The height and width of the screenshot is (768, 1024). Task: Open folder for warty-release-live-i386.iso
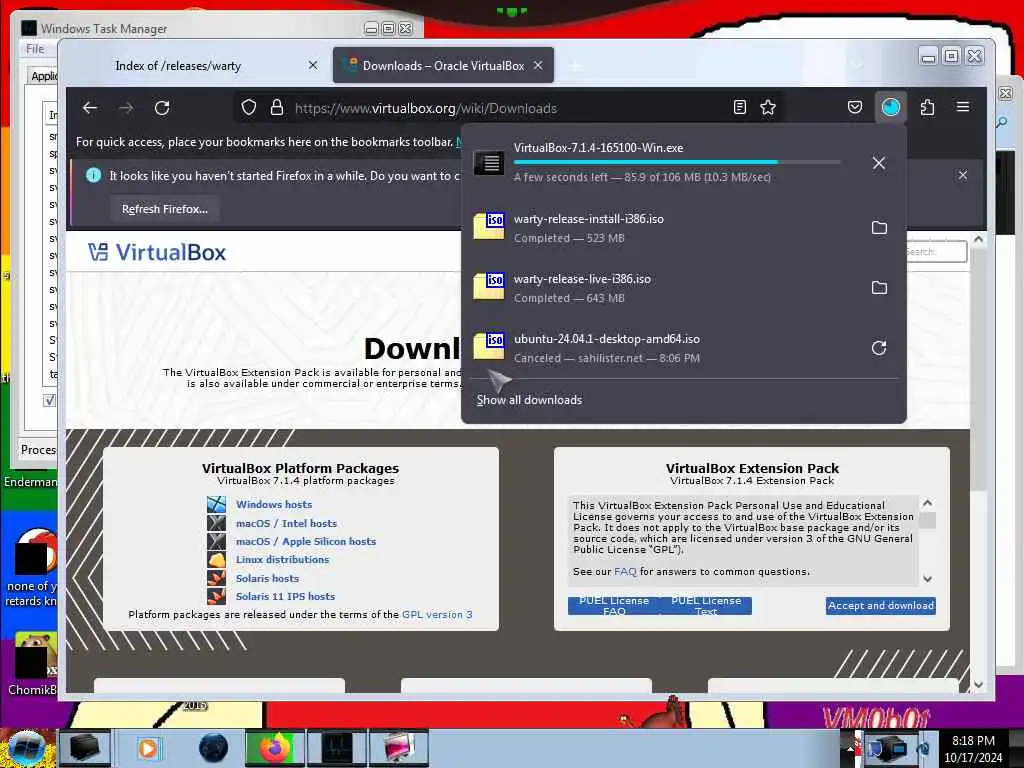point(880,287)
